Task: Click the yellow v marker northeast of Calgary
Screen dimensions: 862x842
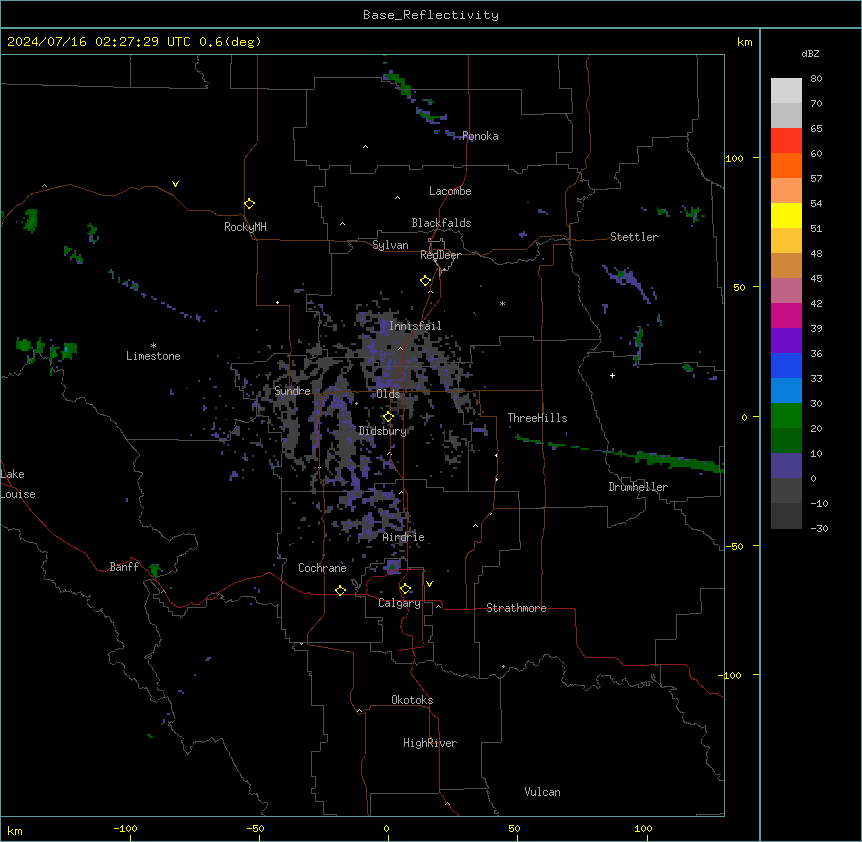Action: point(429,584)
